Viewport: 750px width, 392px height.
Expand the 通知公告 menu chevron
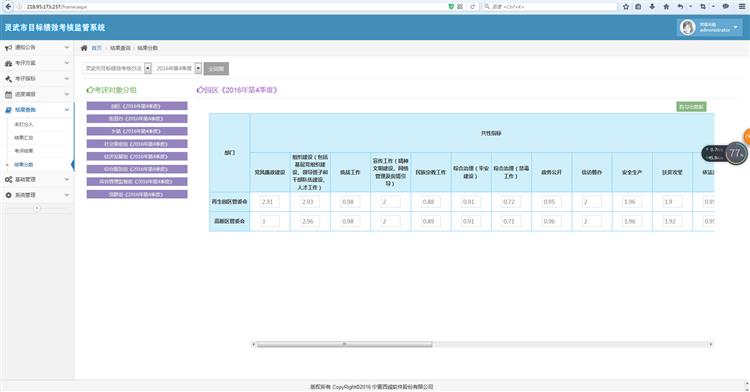pos(66,47)
